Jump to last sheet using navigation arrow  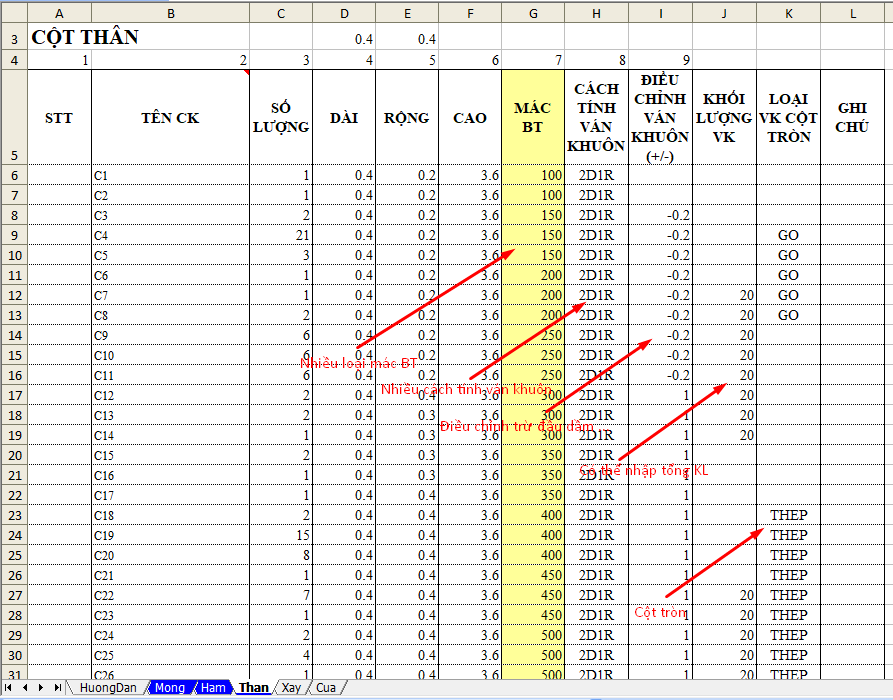pos(55,688)
